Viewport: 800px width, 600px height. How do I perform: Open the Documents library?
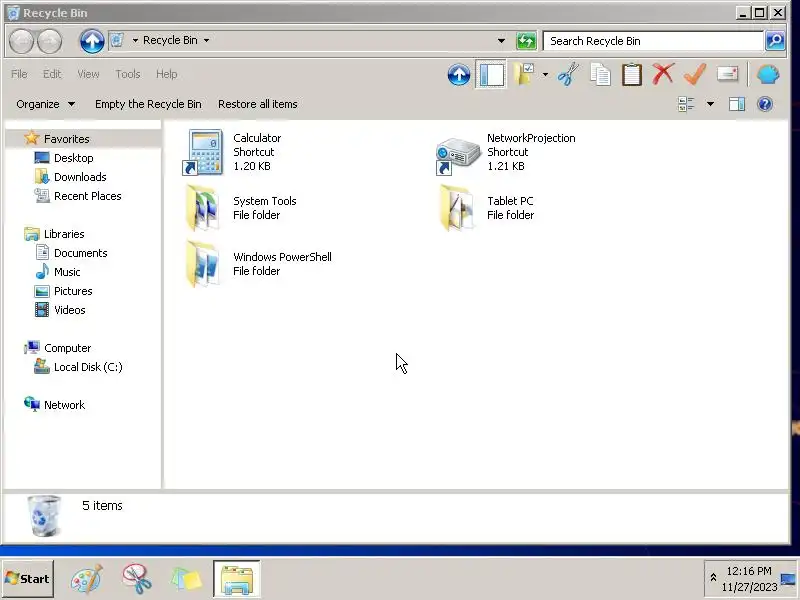tap(81, 253)
